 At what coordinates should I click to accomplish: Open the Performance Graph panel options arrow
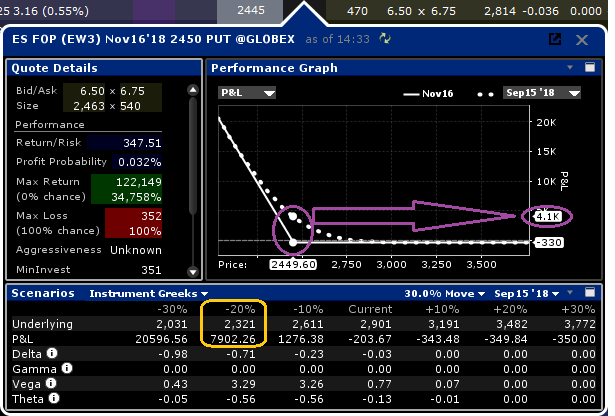click(x=570, y=67)
